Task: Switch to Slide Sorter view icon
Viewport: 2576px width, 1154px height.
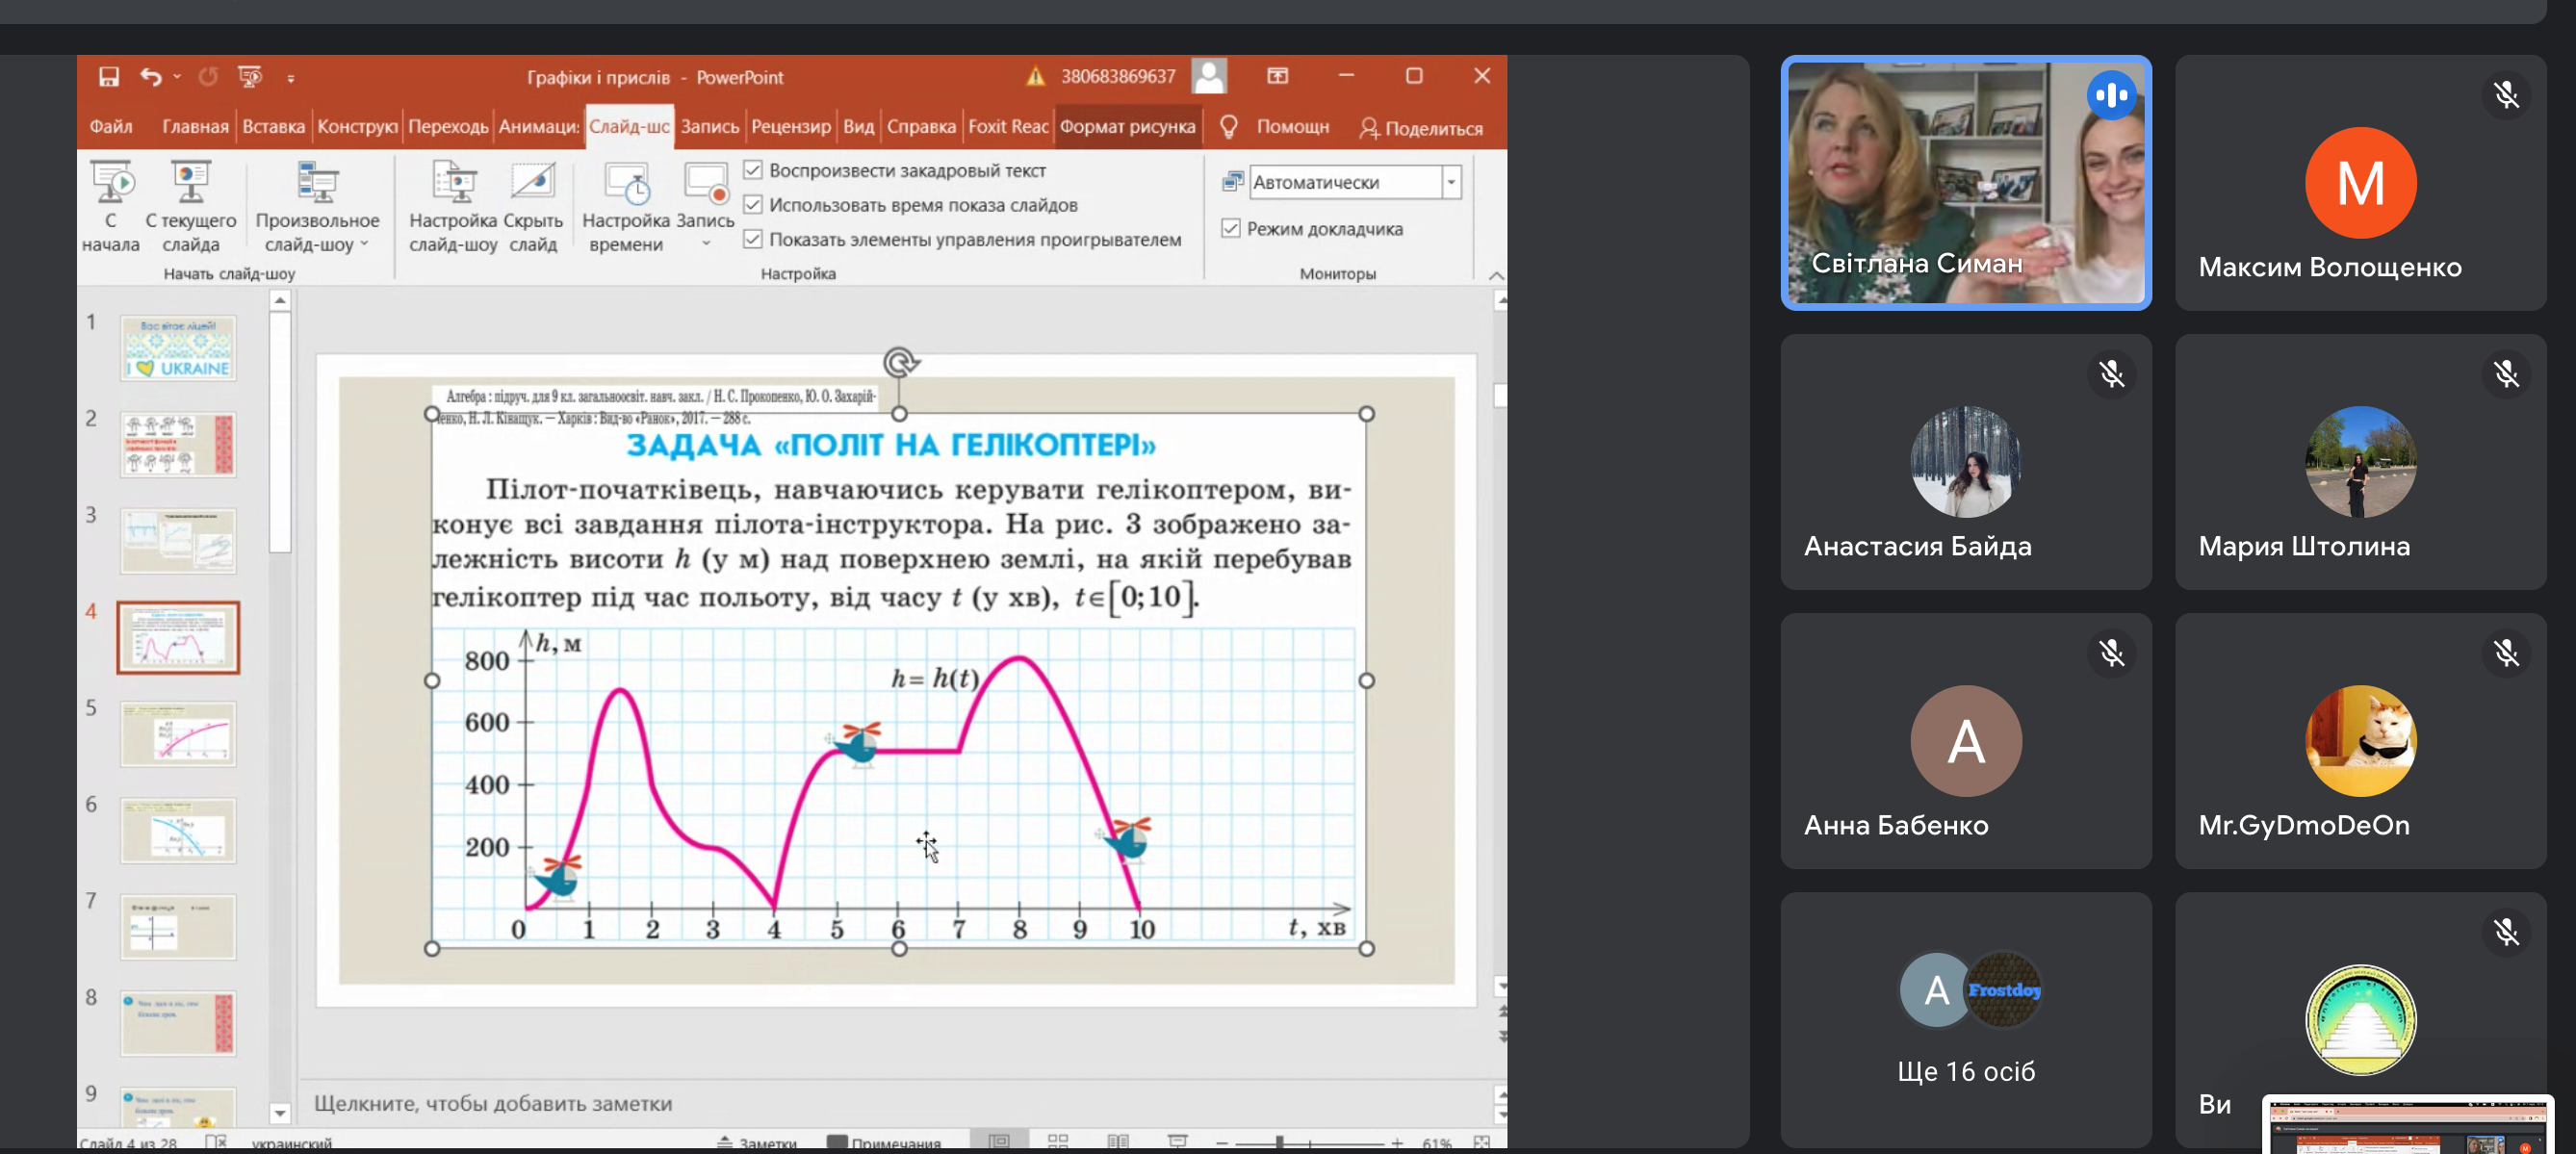Action: point(1058,1142)
